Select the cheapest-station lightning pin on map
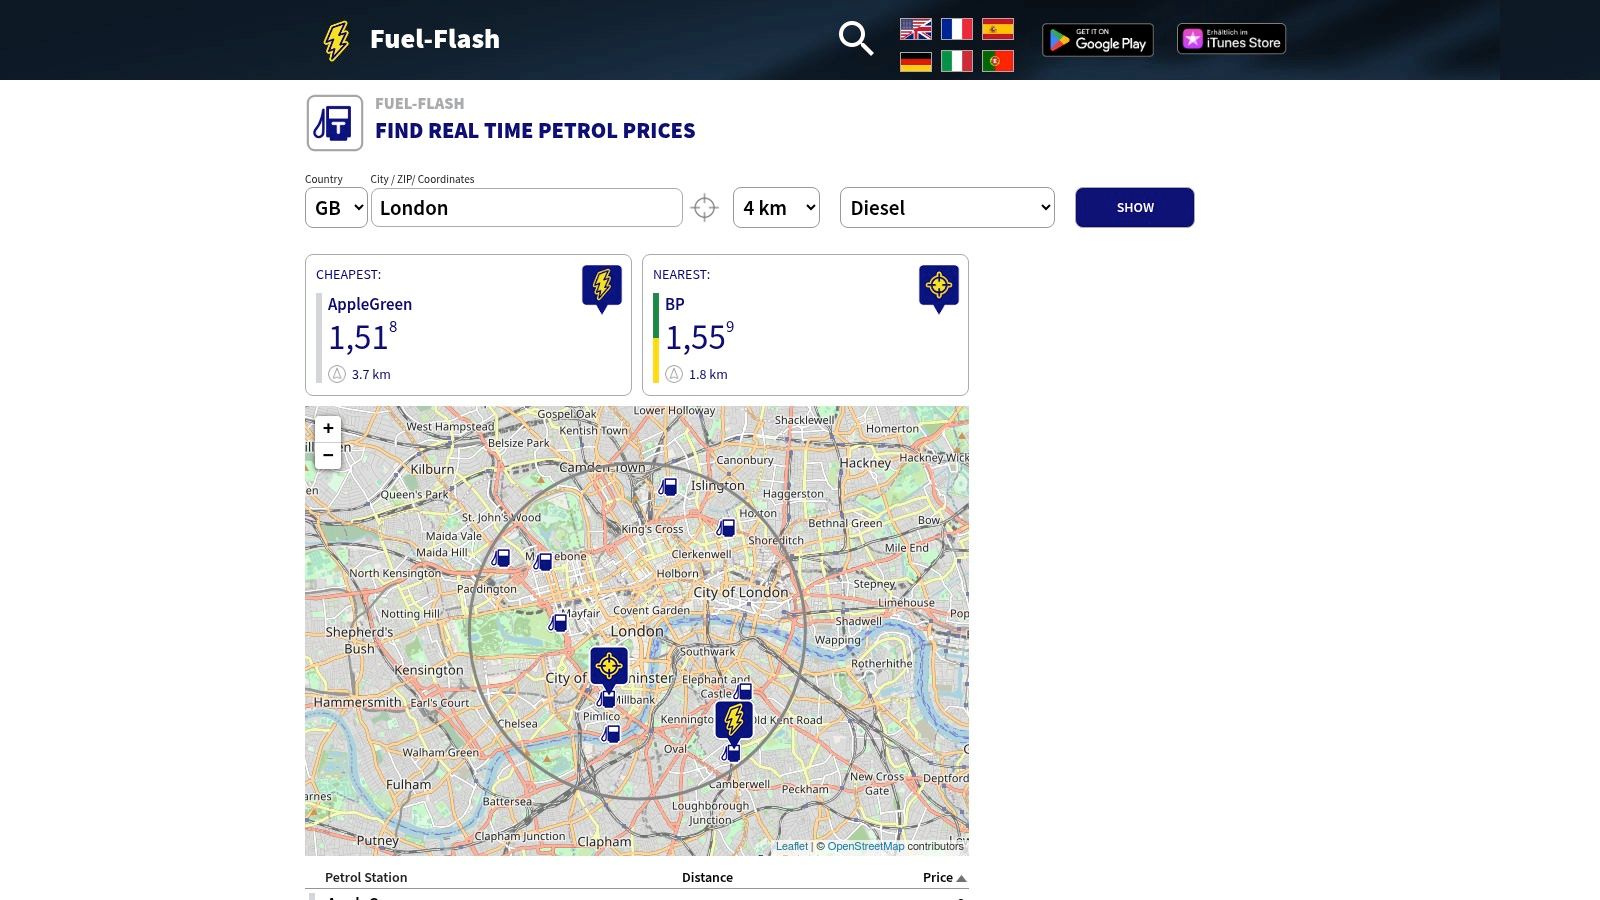 tap(734, 723)
